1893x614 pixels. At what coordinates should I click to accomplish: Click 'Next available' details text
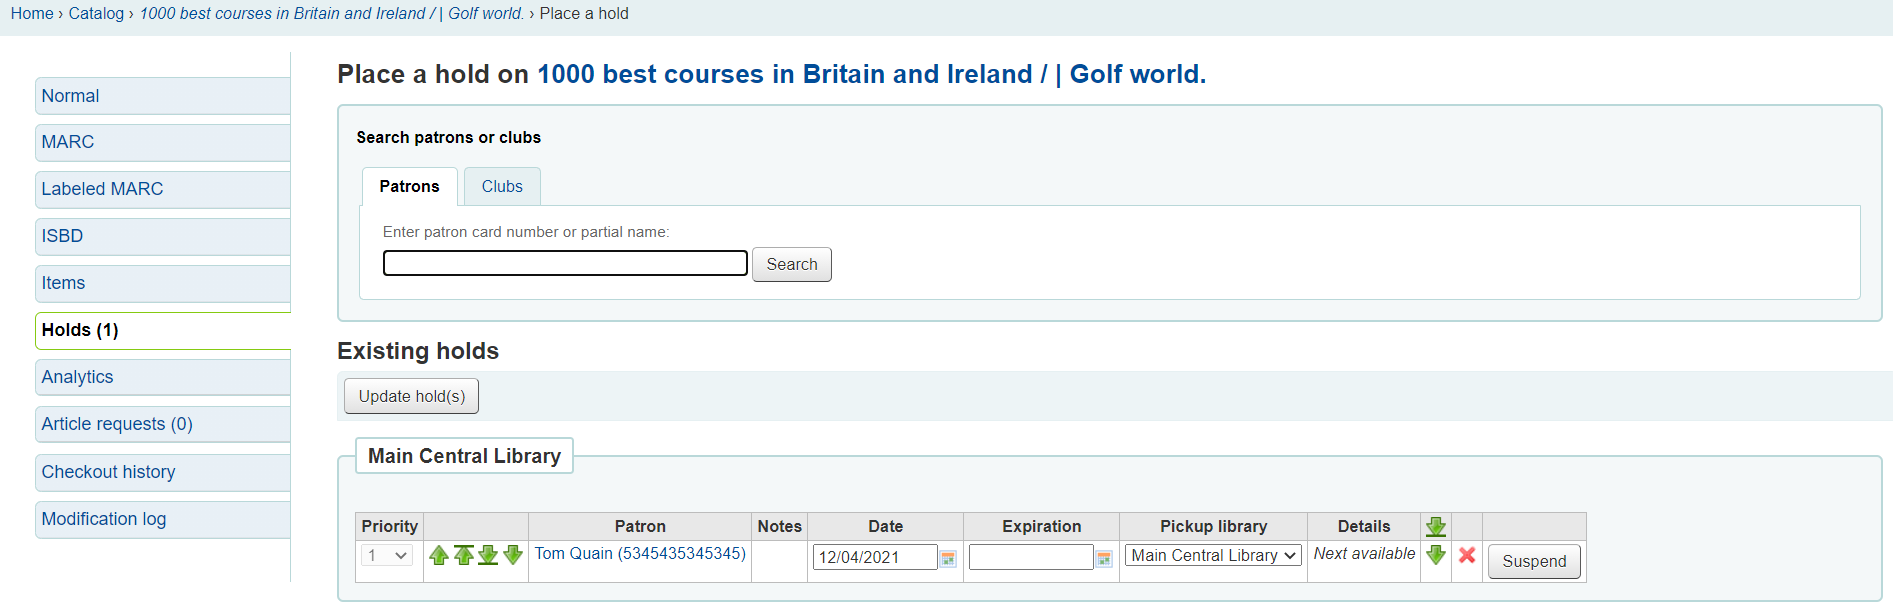[1364, 553]
